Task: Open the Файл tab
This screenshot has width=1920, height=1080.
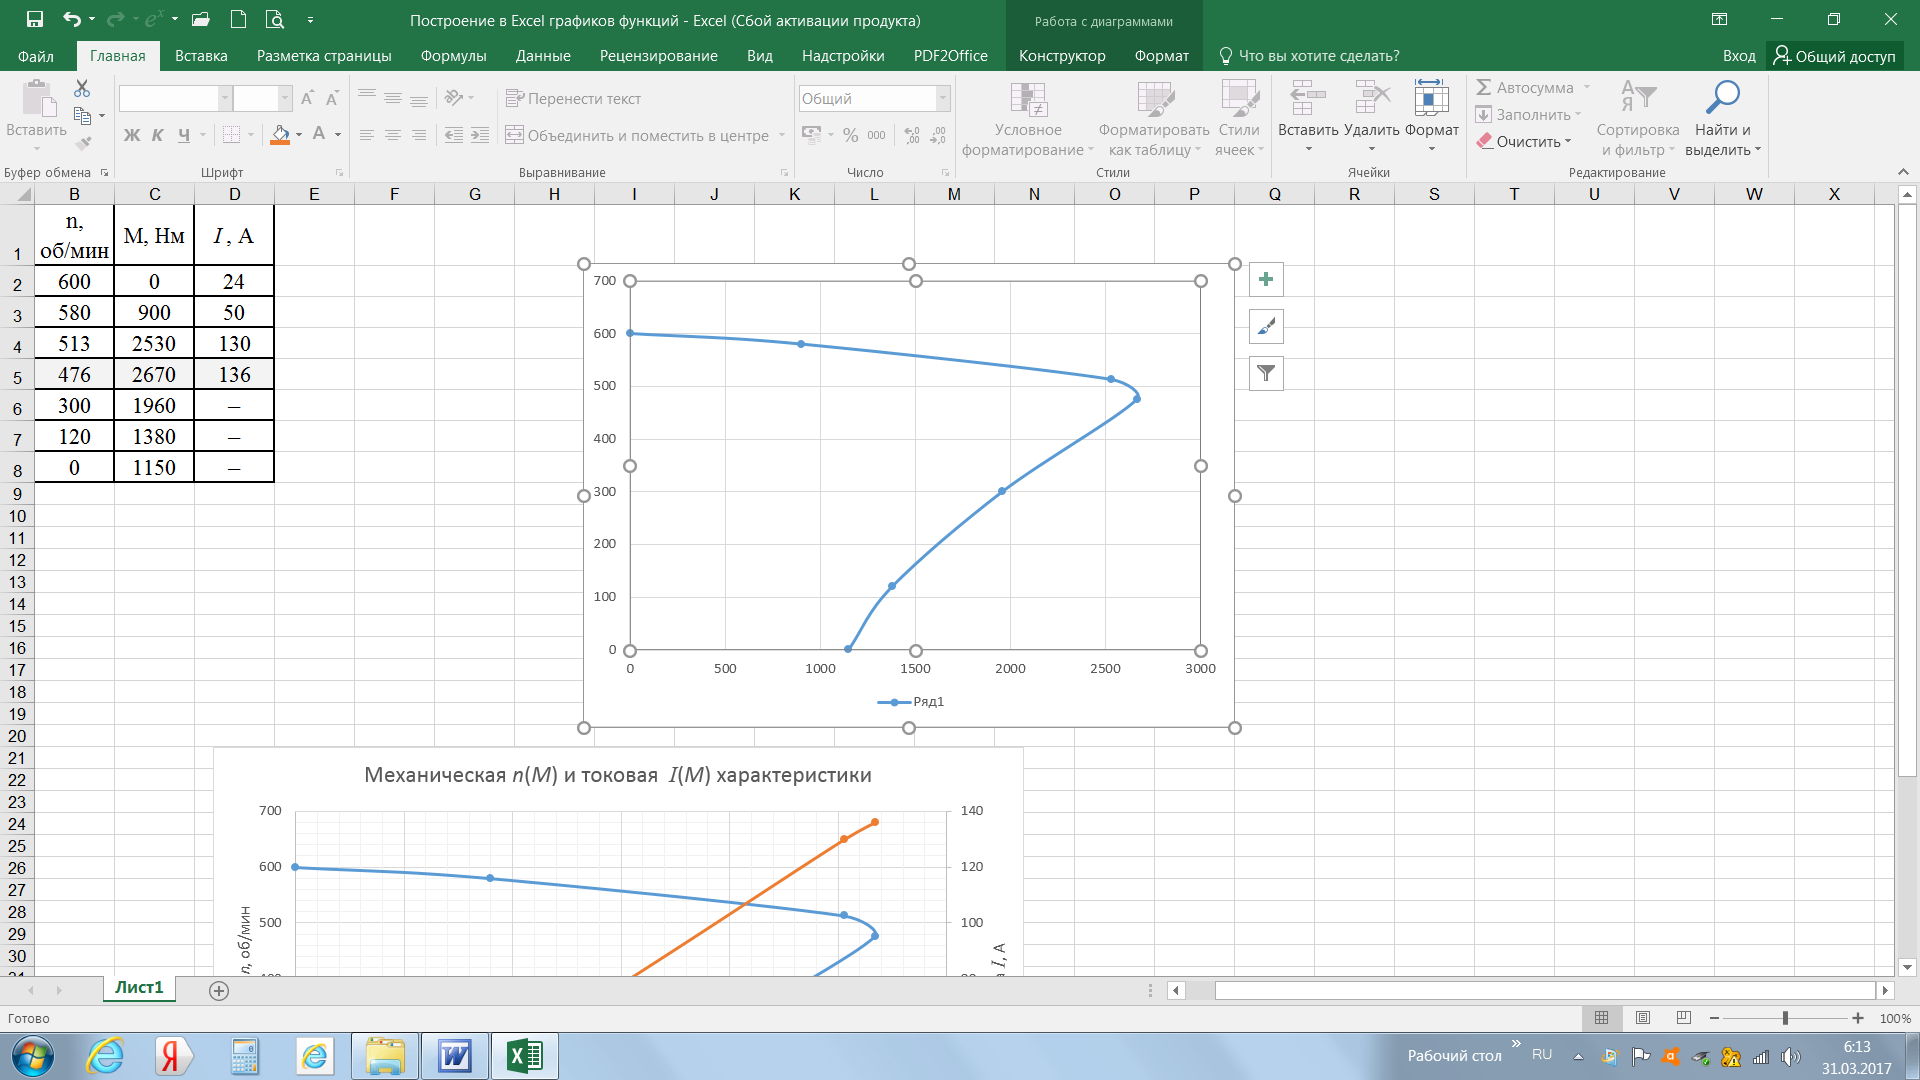Action: tap(36, 56)
